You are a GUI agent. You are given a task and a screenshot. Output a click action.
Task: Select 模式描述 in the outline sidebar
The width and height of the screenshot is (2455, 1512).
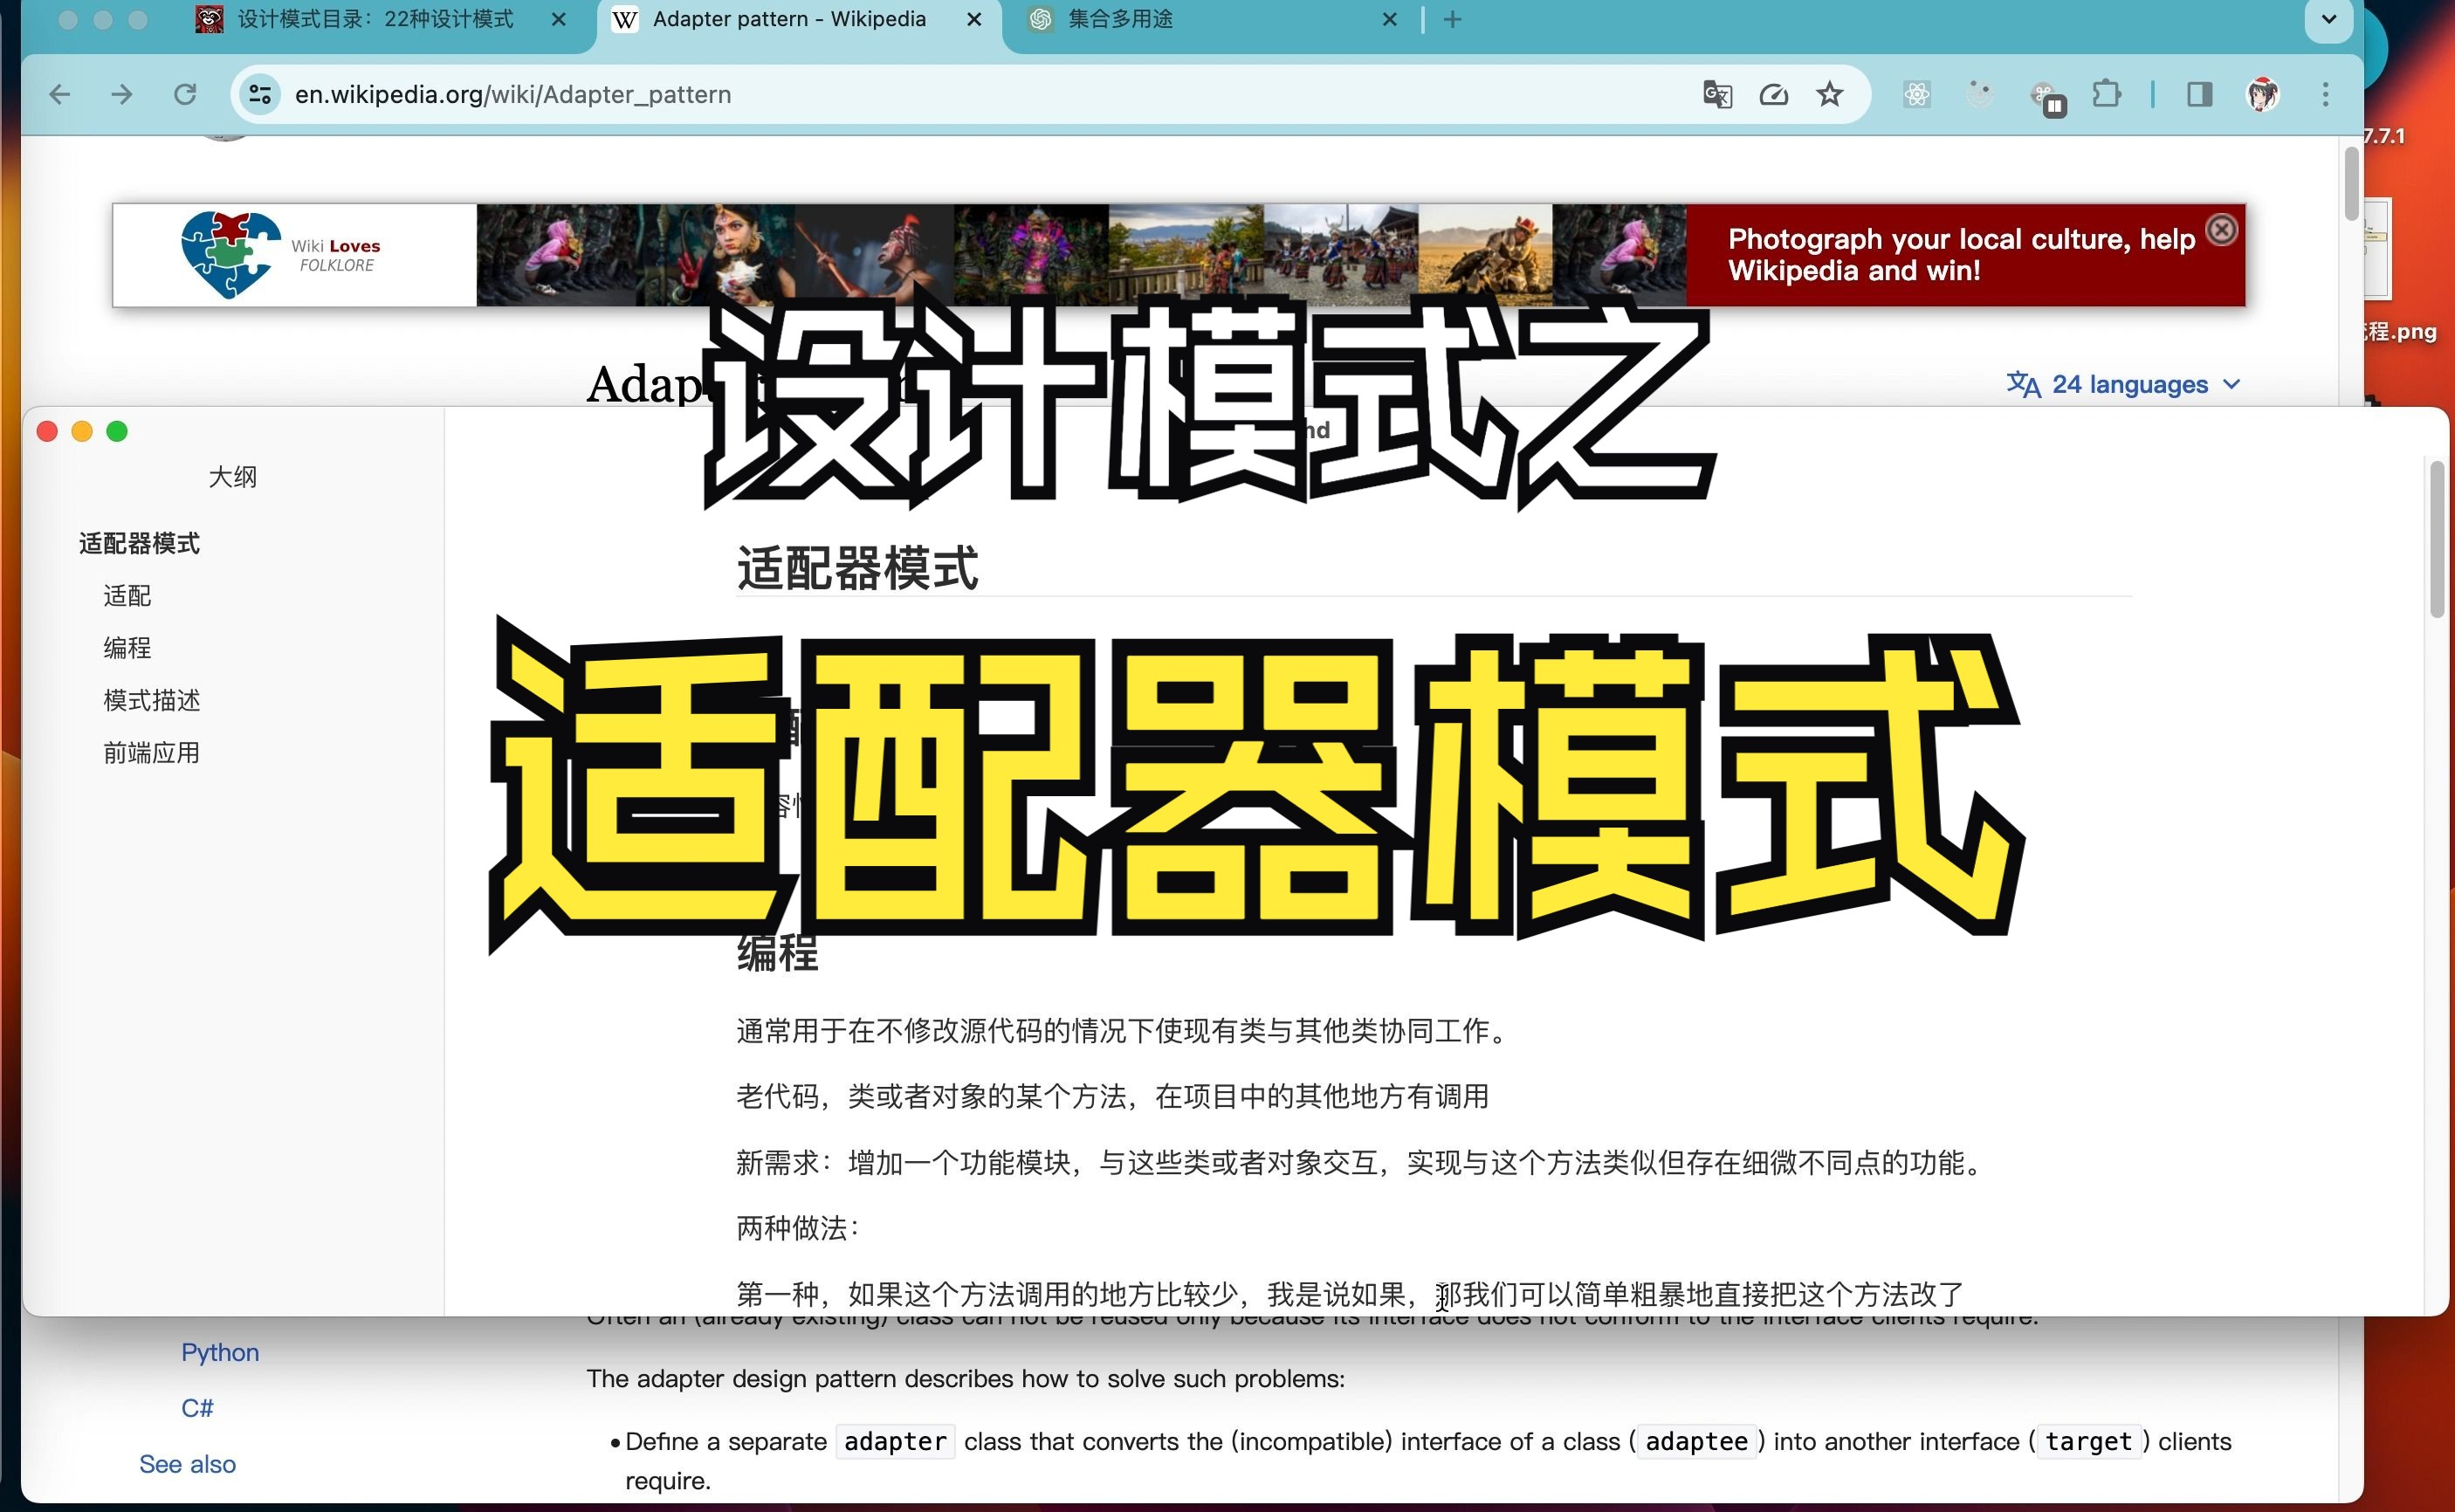[x=150, y=700]
